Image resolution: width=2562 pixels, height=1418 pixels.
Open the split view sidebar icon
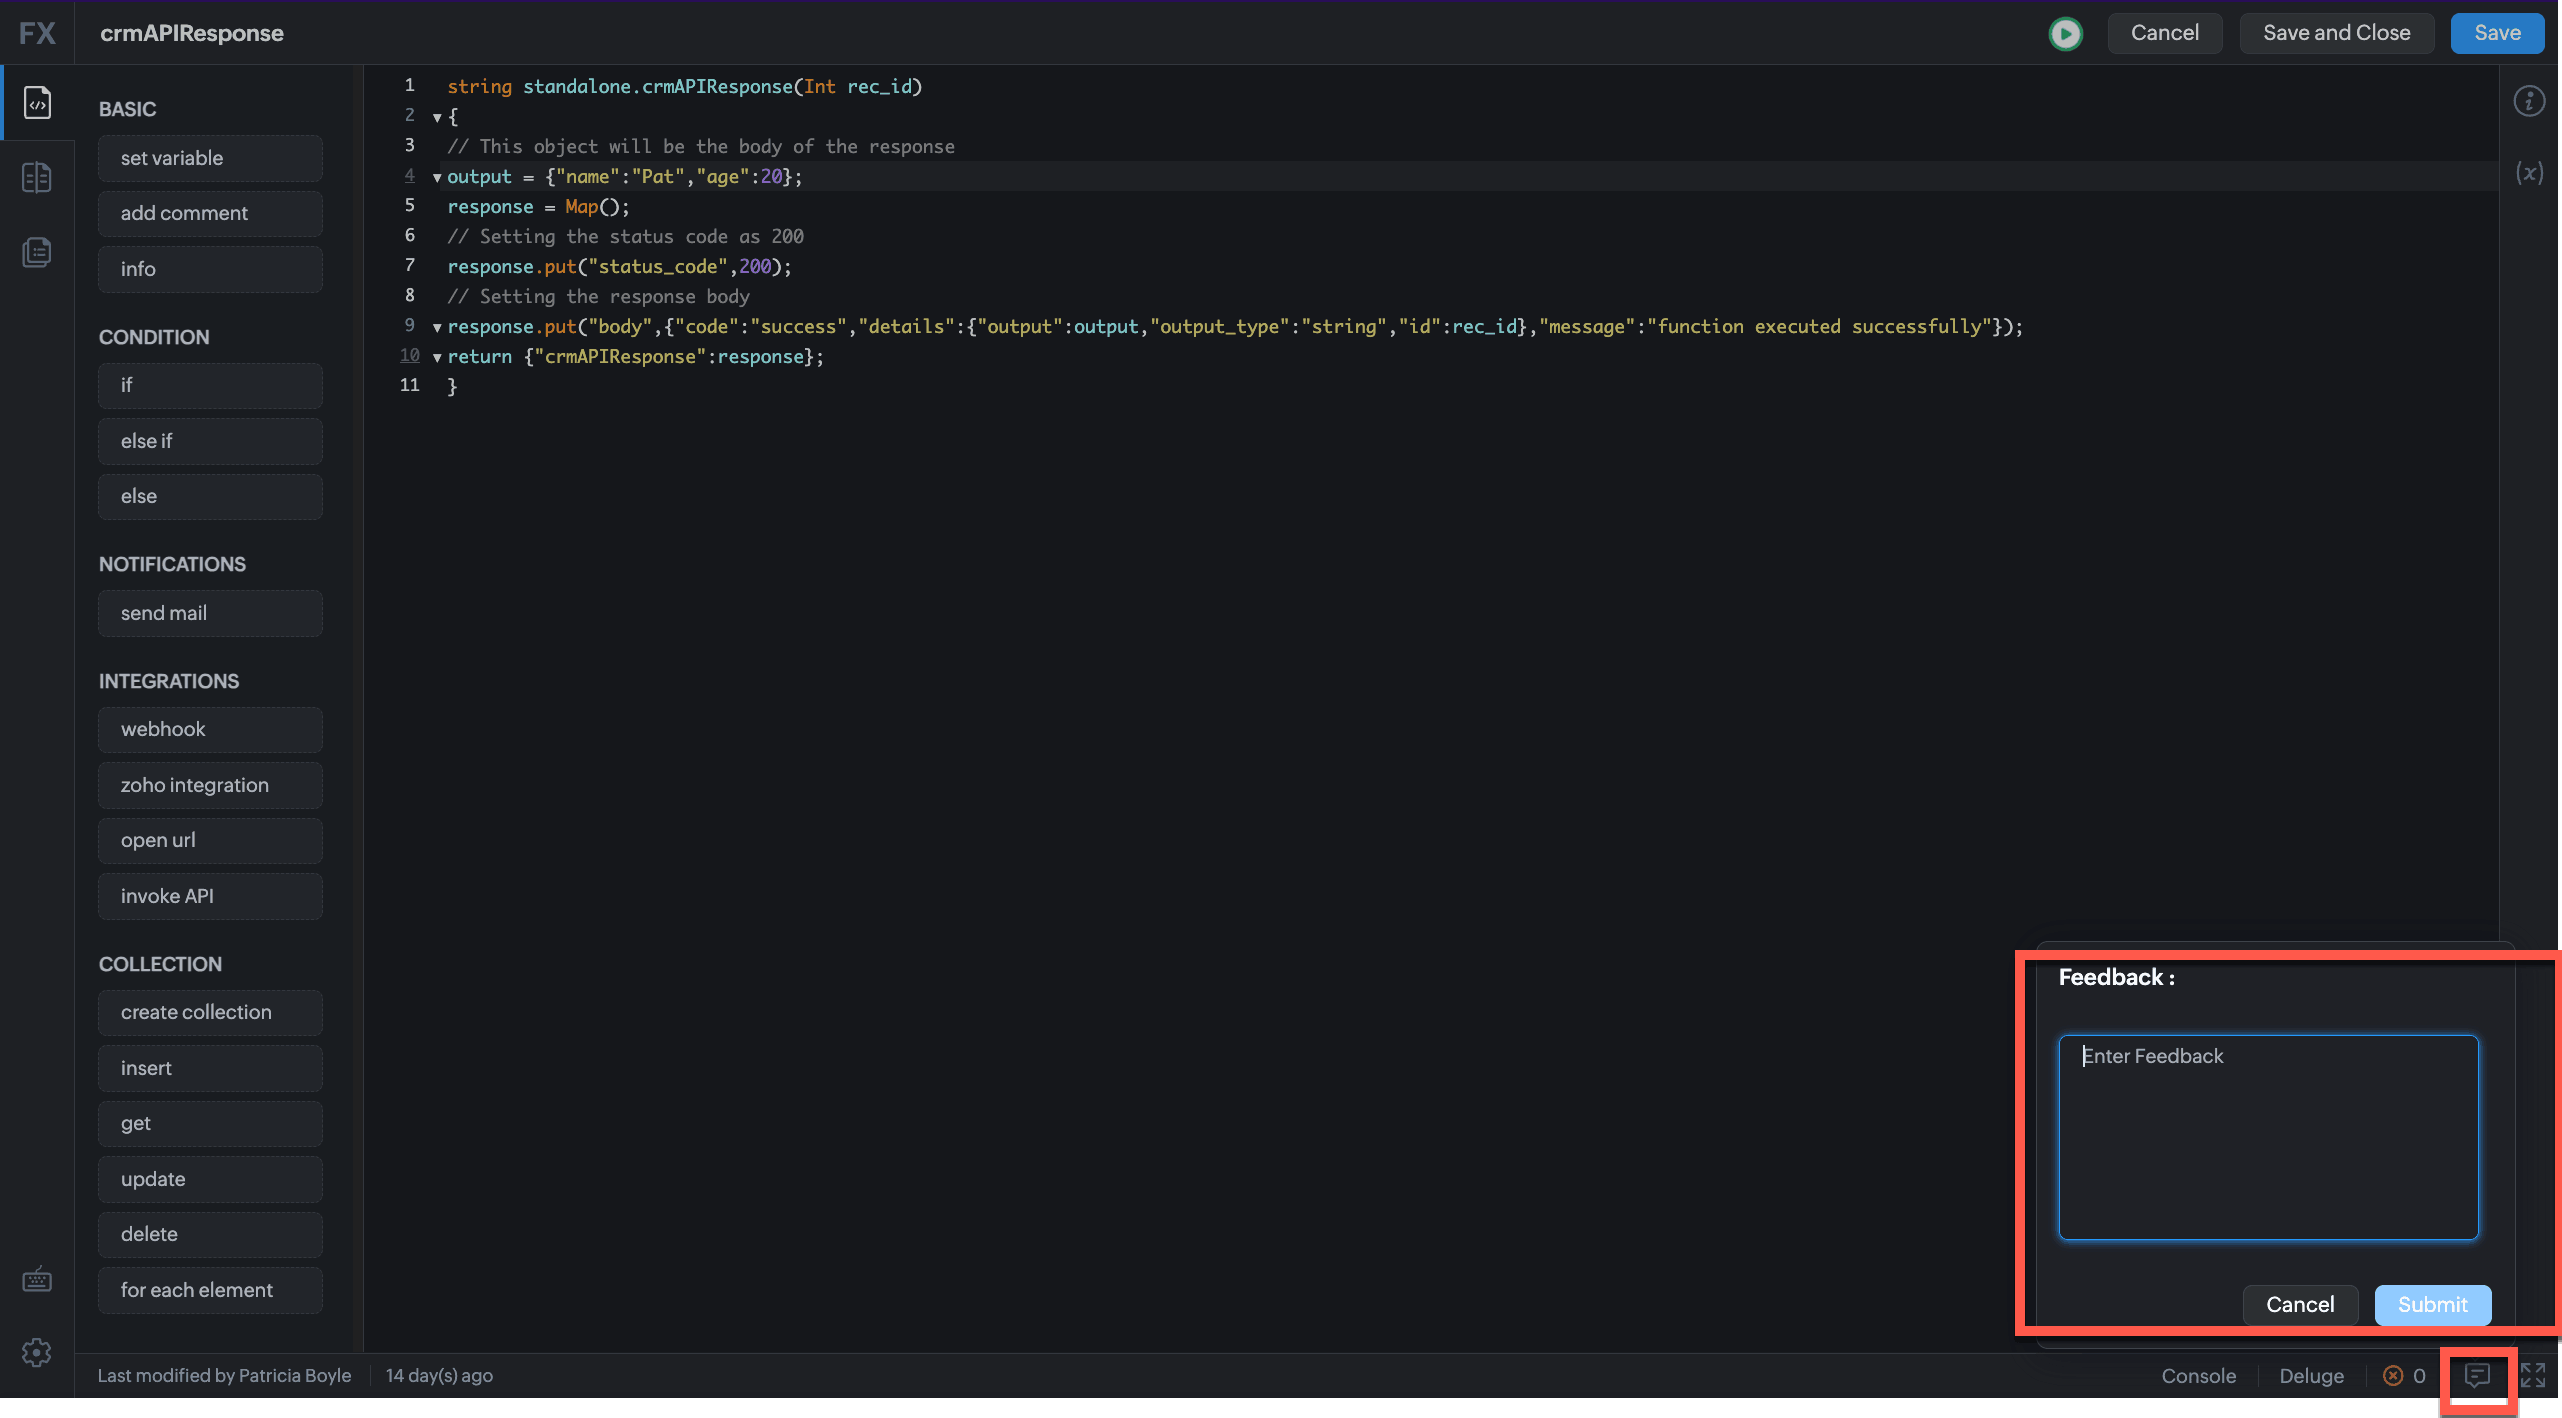click(37, 178)
